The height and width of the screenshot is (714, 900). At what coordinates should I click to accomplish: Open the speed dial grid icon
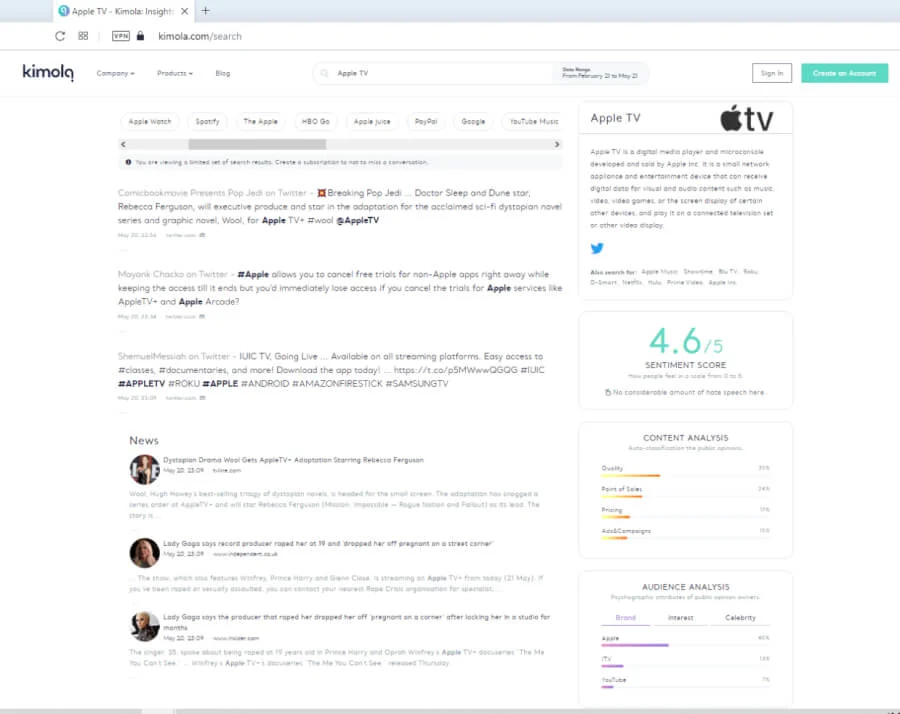coord(83,36)
